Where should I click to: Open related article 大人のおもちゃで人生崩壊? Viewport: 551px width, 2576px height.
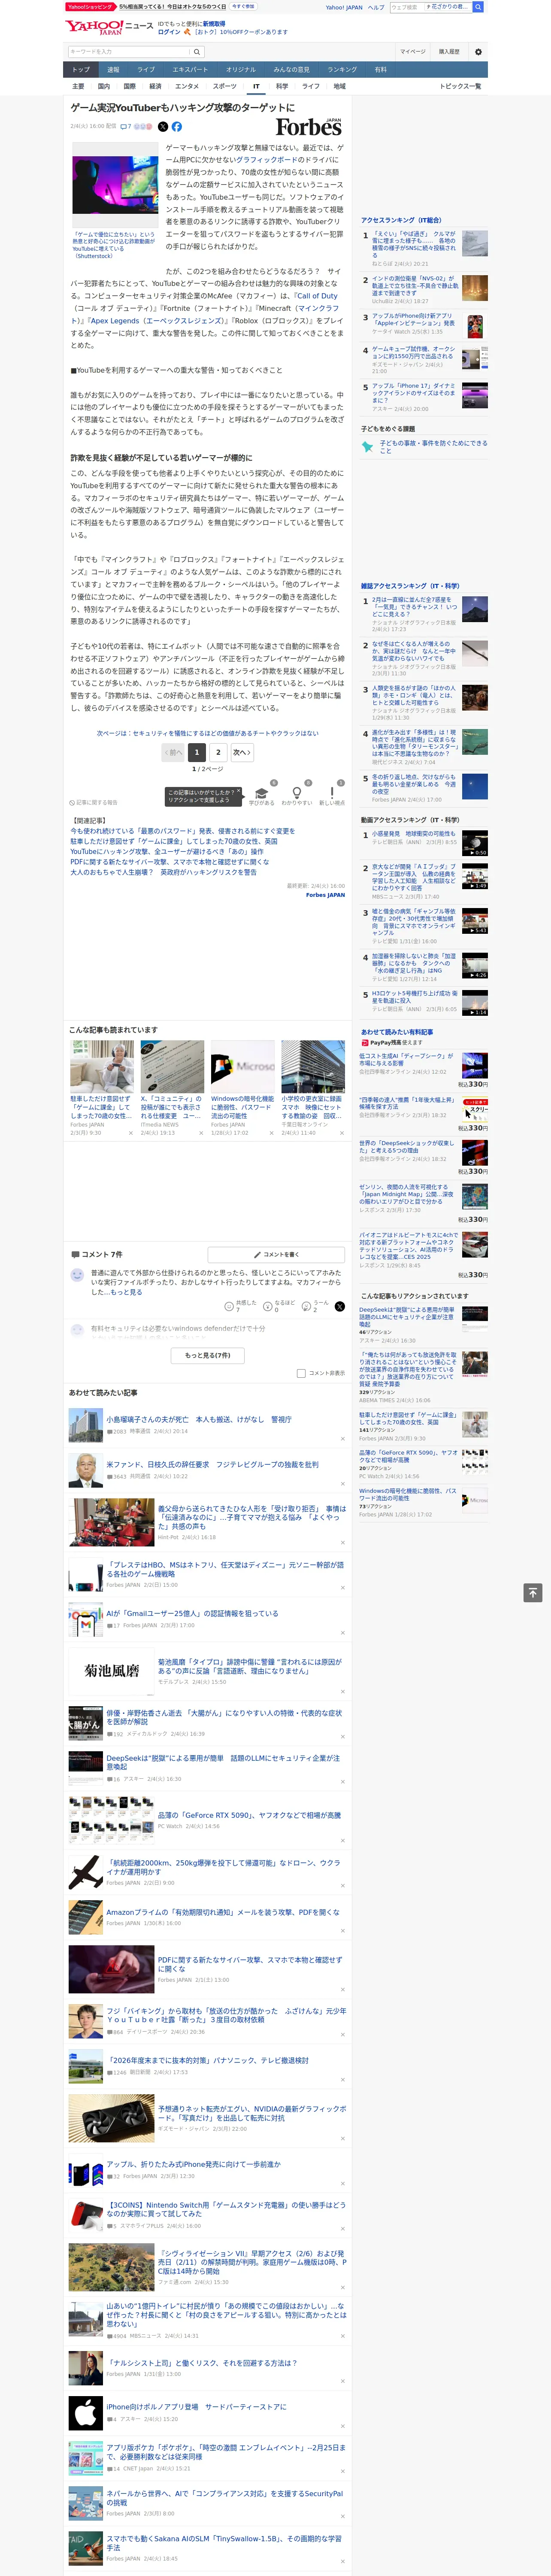163,872
